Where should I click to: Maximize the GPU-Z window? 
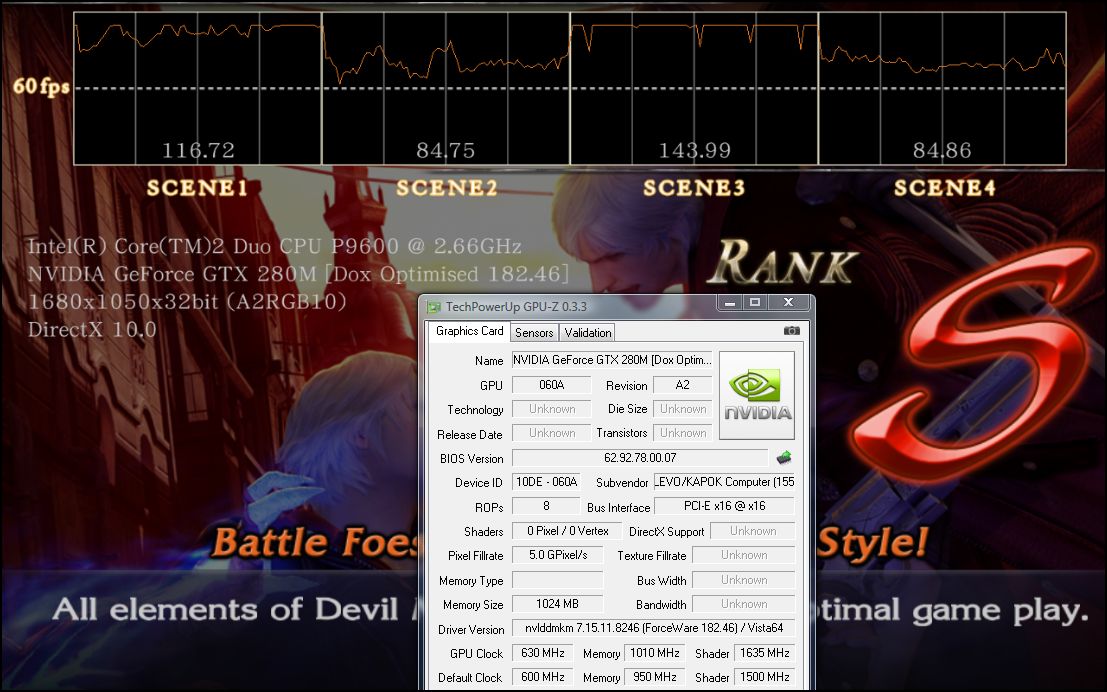pos(755,303)
